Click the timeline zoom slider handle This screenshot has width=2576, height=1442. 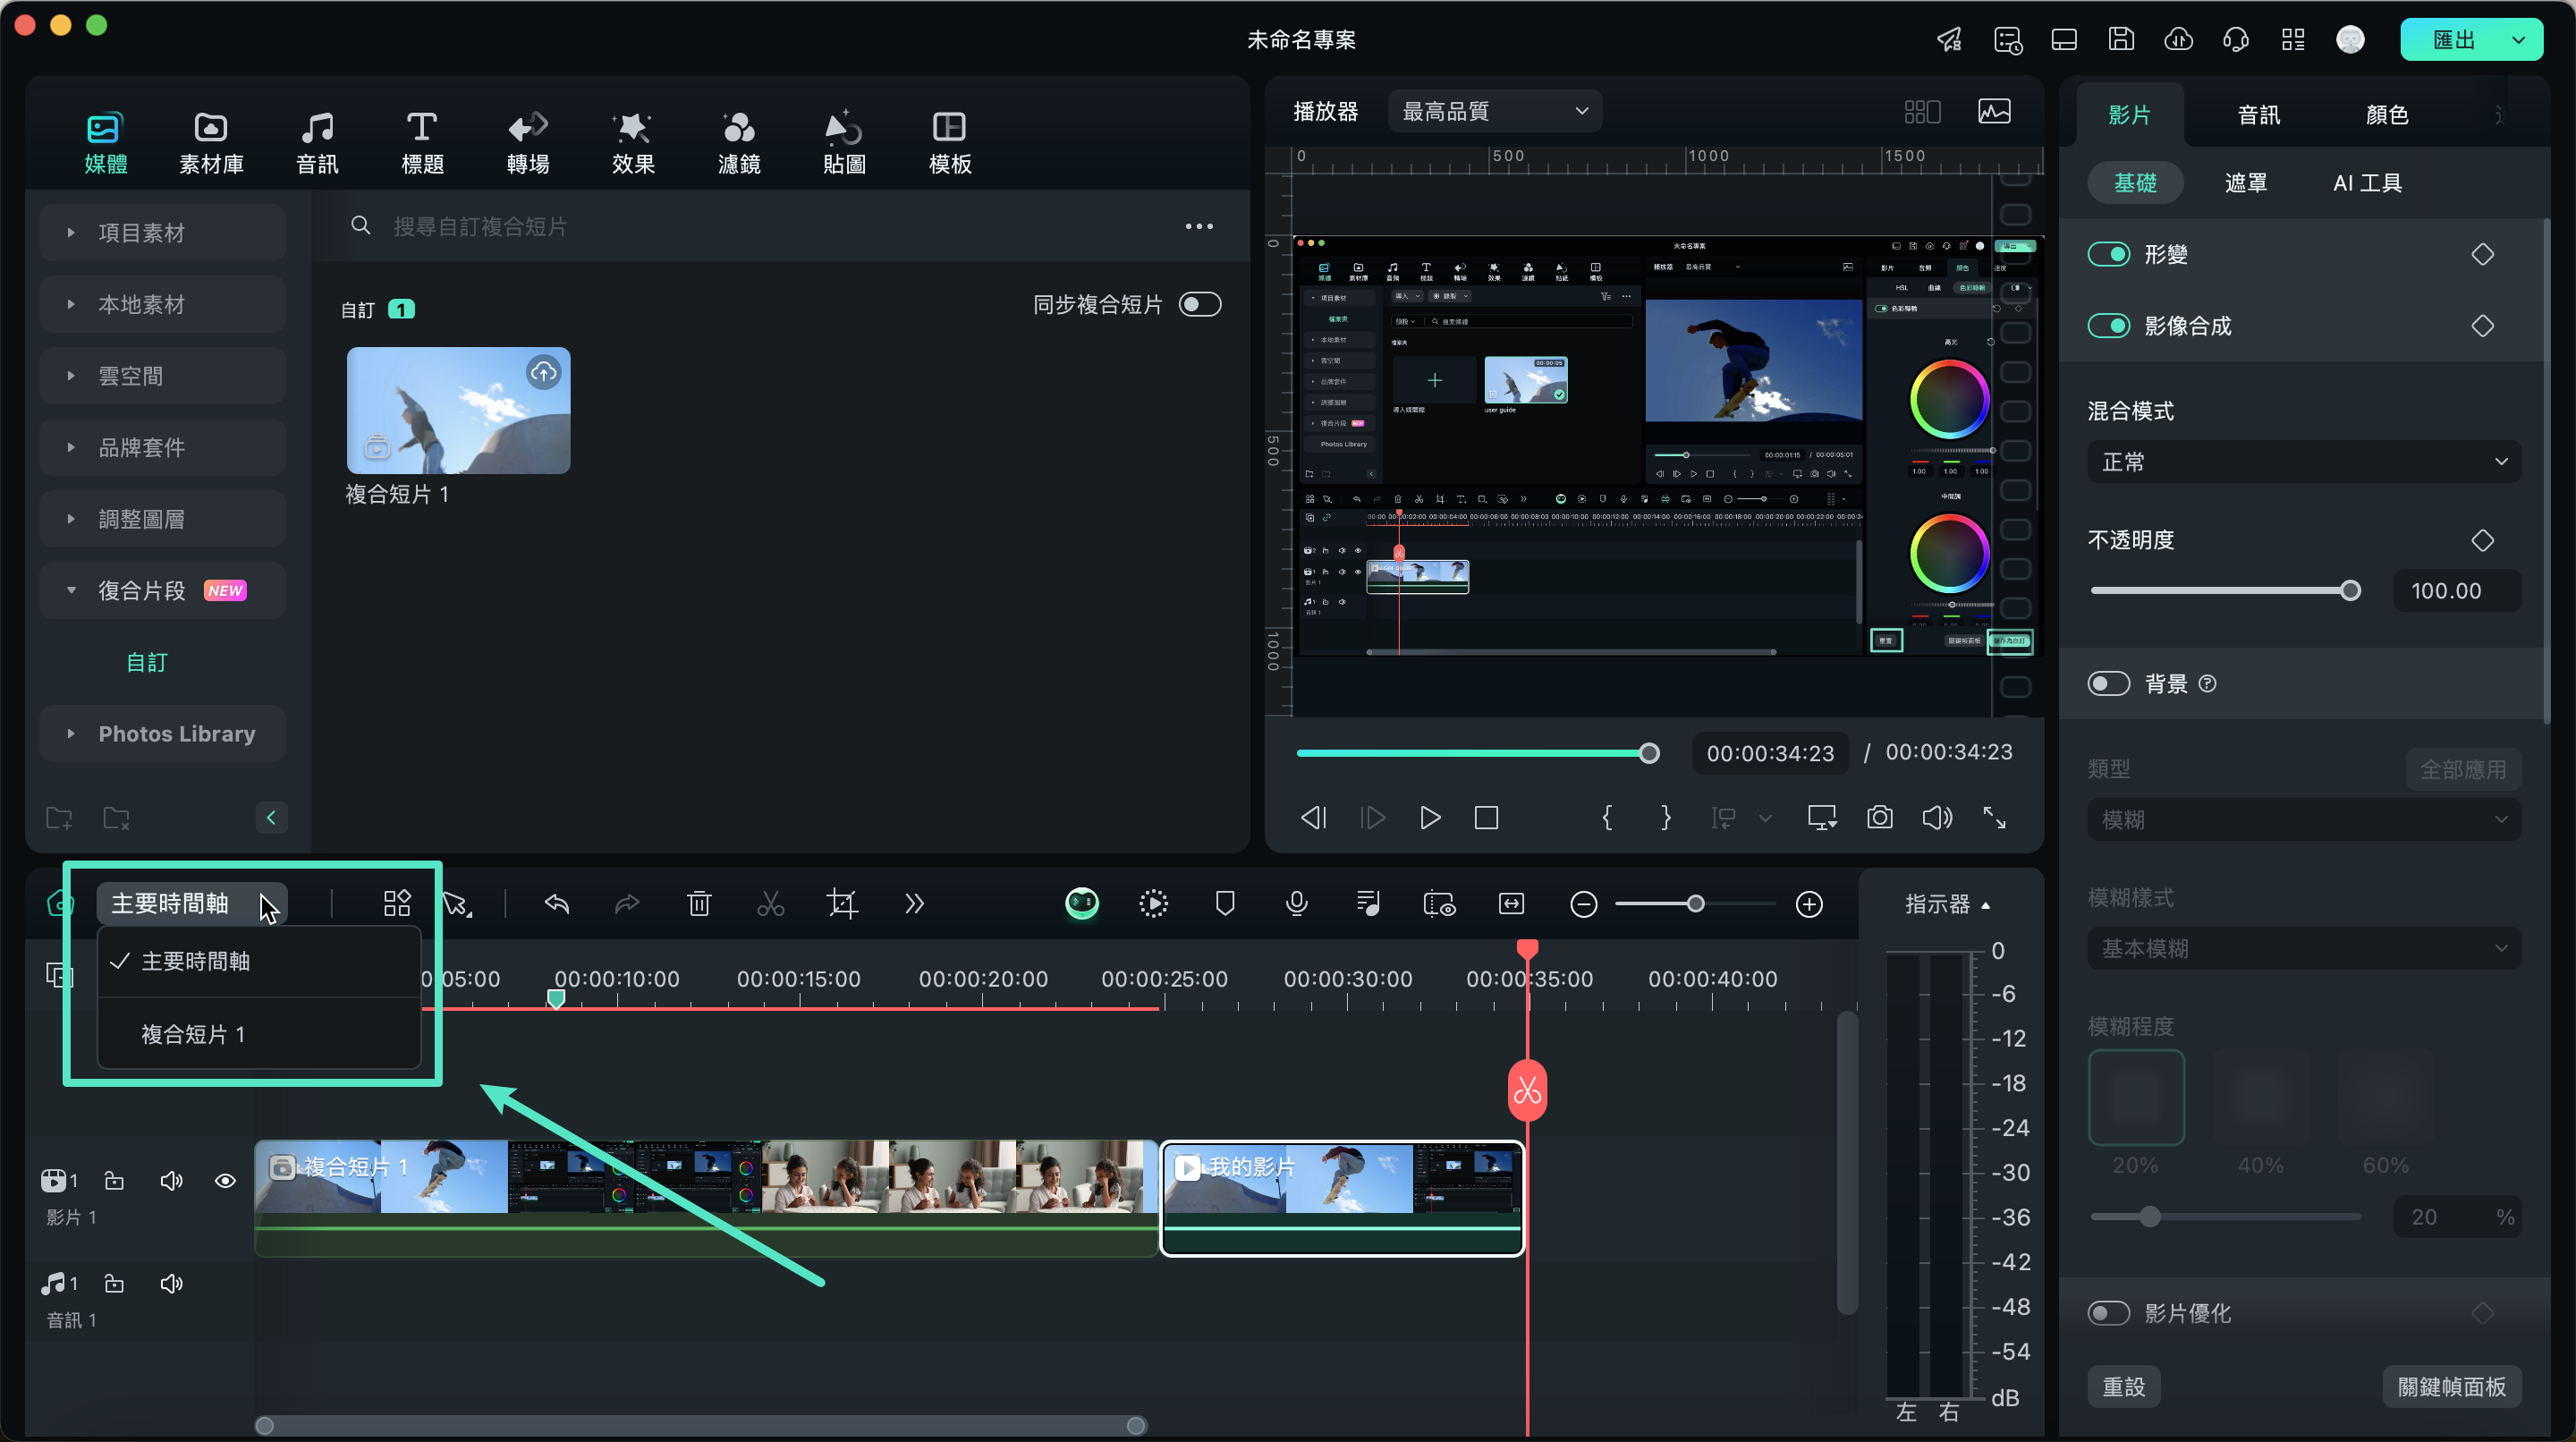(1695, 904)
